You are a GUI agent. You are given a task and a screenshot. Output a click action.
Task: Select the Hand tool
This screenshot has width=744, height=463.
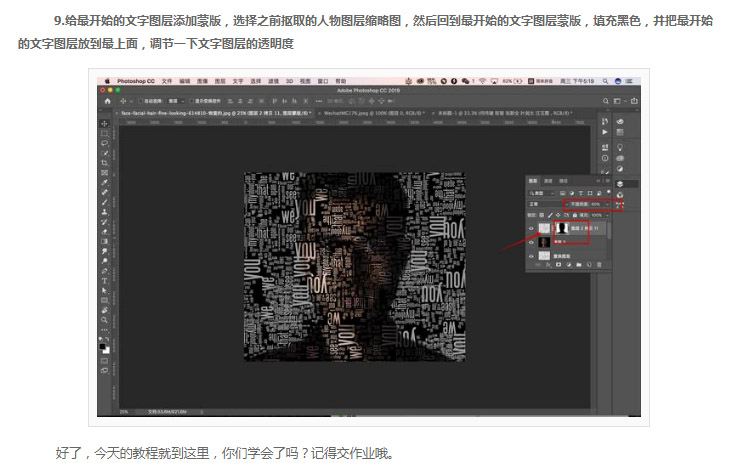tap(104, 310)
